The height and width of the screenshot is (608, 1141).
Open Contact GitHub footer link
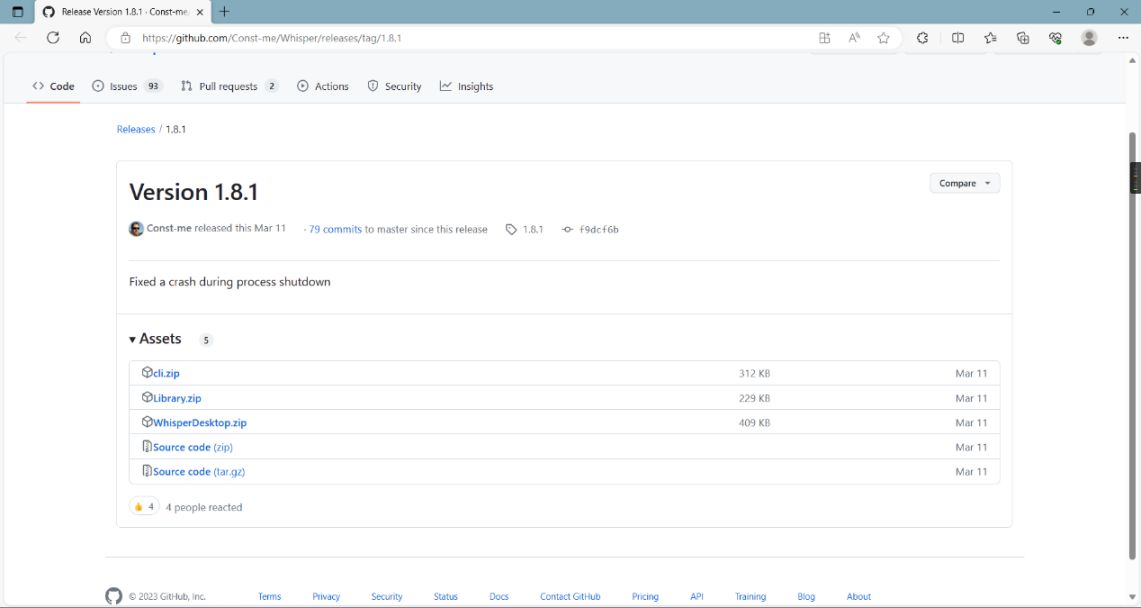570,596
